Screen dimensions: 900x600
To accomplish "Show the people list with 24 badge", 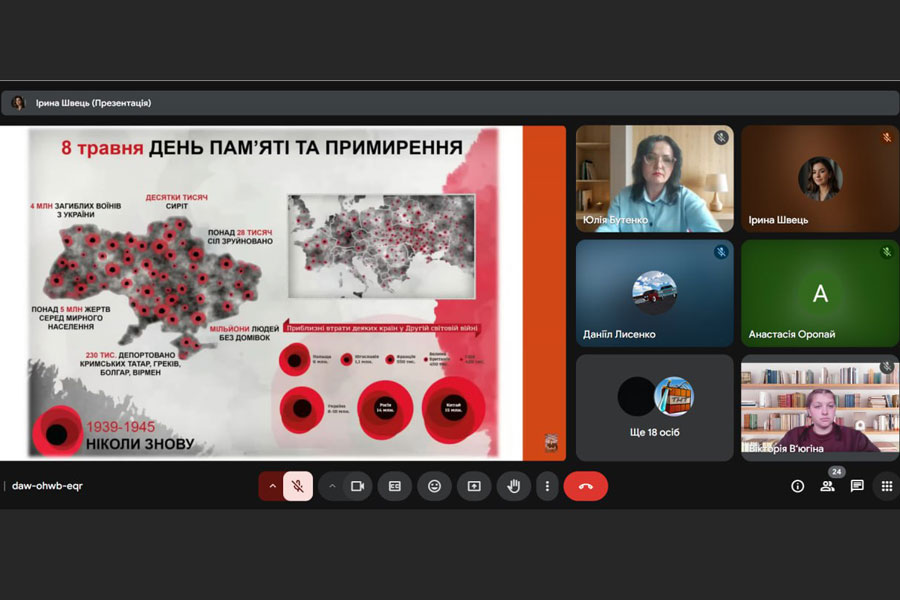I will click(828, 486).
